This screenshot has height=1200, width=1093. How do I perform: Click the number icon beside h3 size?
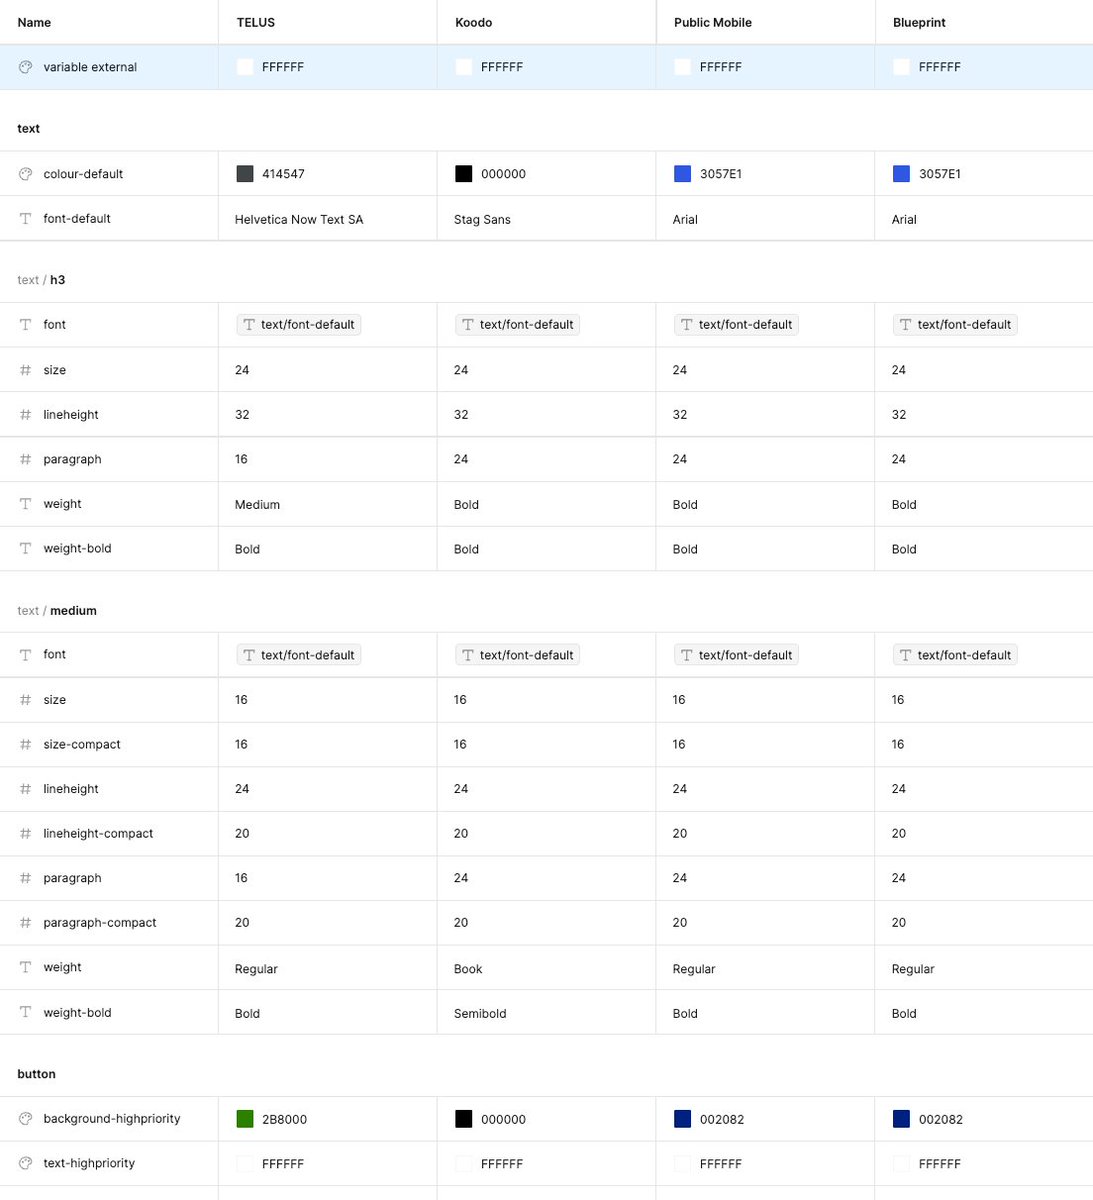(26, 370)
